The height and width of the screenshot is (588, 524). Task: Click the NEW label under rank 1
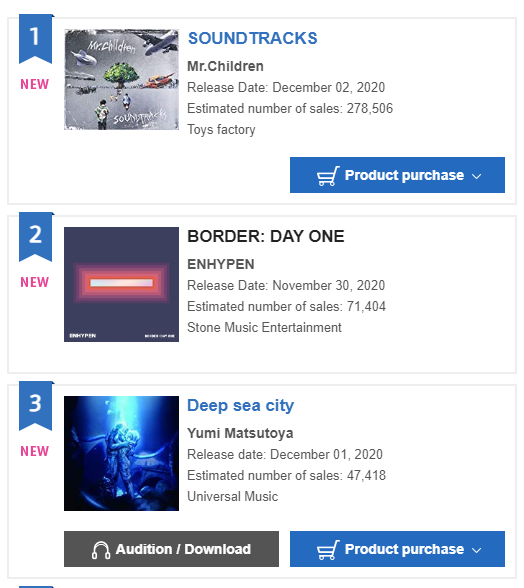tap(35, 84)
